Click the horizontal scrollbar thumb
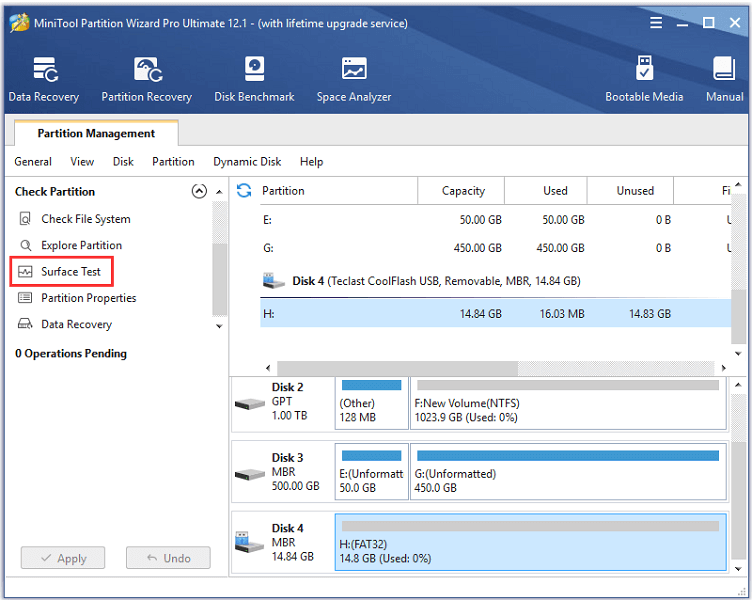This screenshot has width=752, height=600. (398, 368)
